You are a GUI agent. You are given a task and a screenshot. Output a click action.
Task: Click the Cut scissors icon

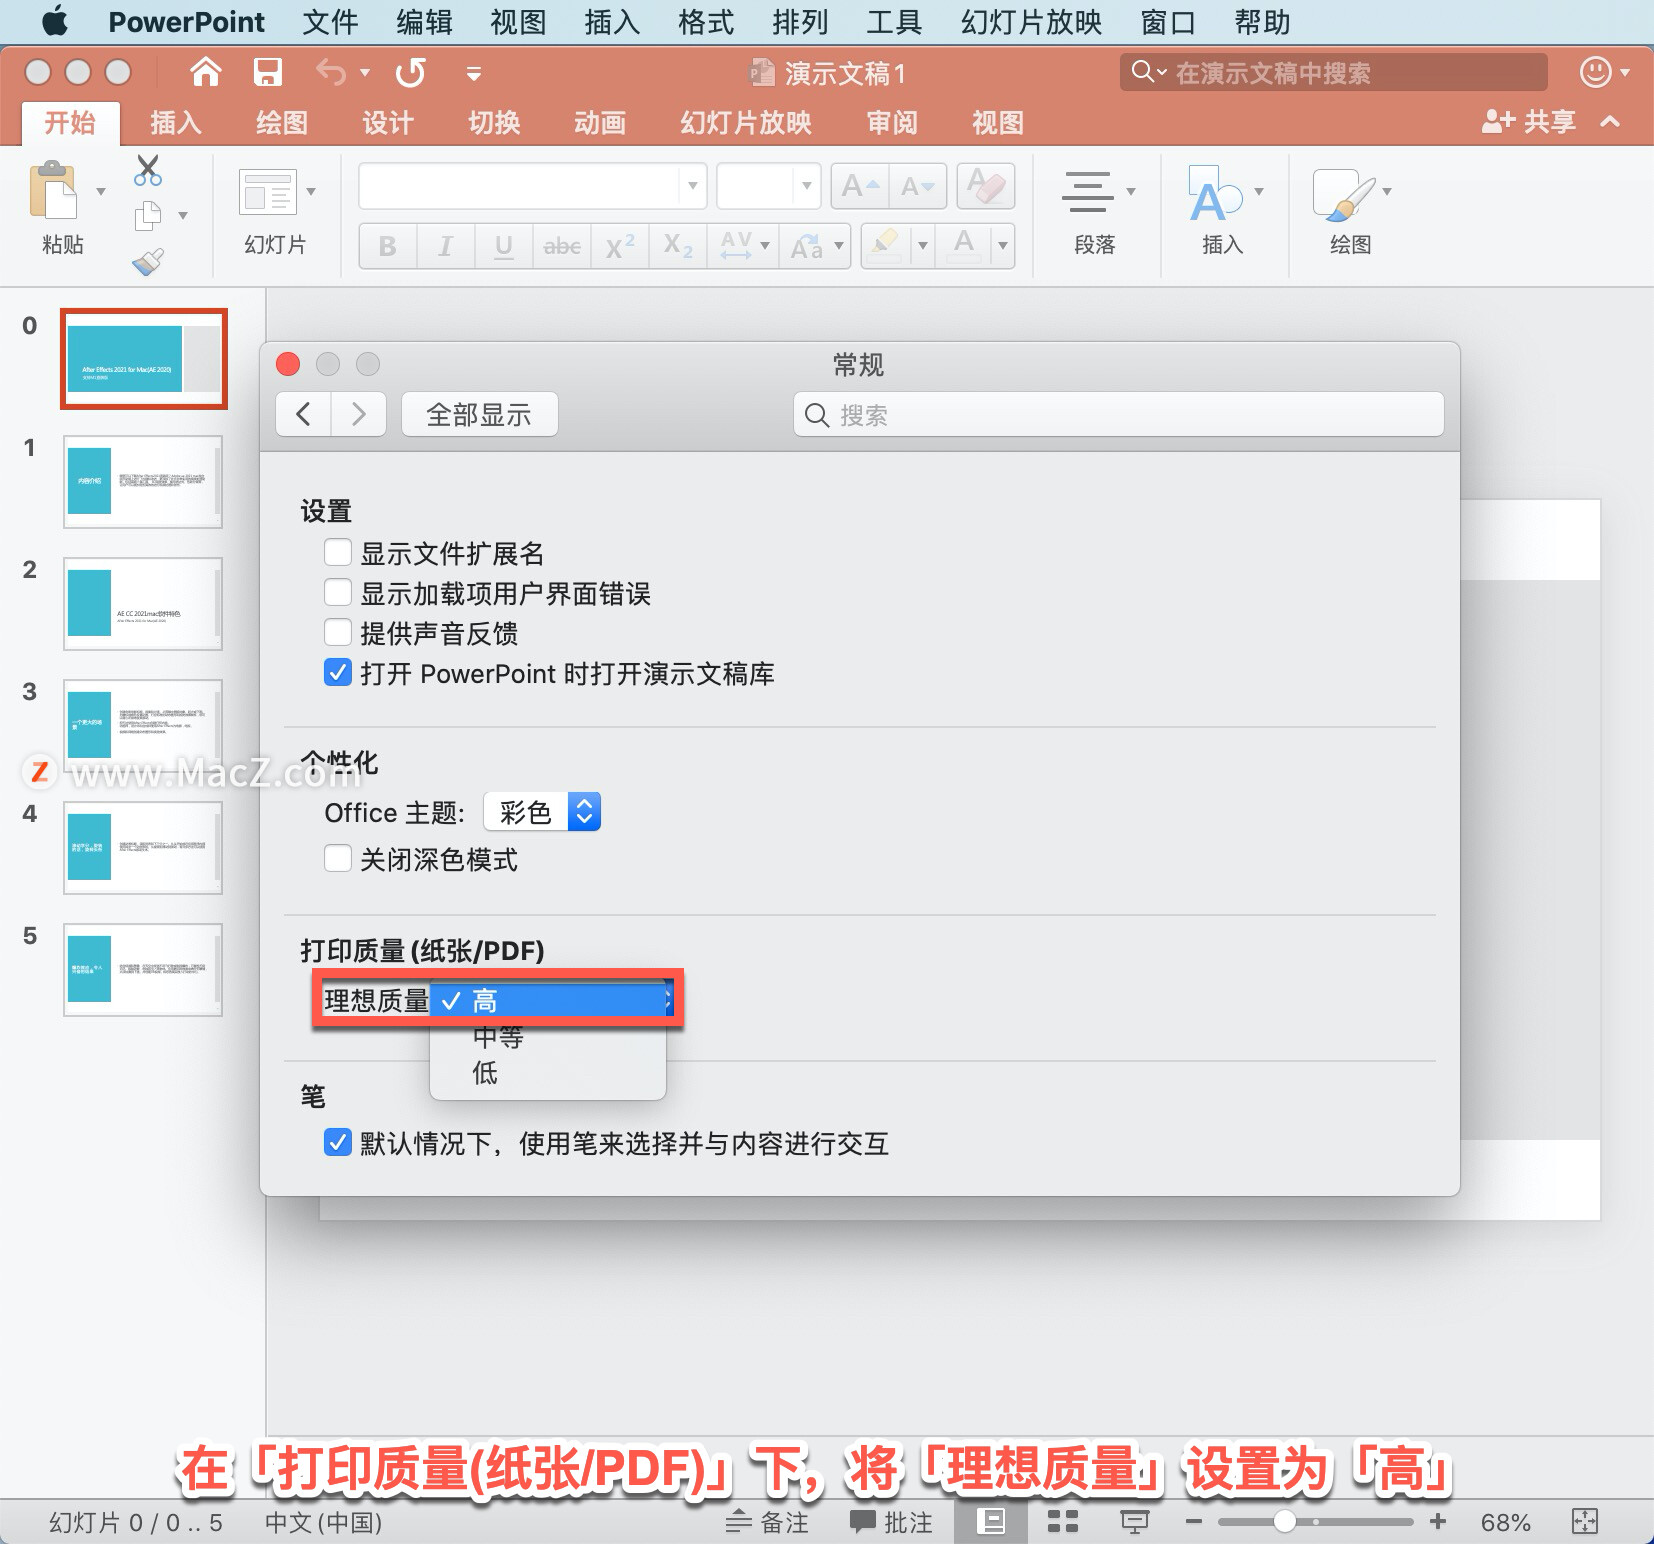coord(148,171)
